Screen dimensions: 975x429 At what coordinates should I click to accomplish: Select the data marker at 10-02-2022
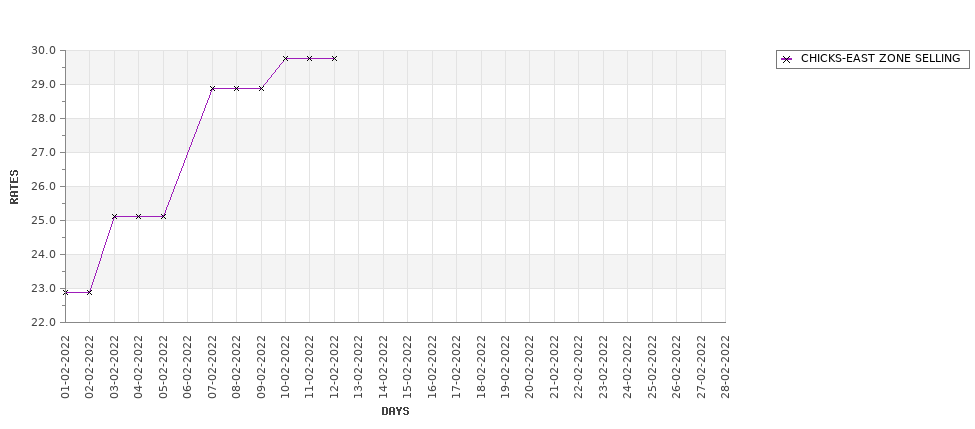[x=285, y=58]
